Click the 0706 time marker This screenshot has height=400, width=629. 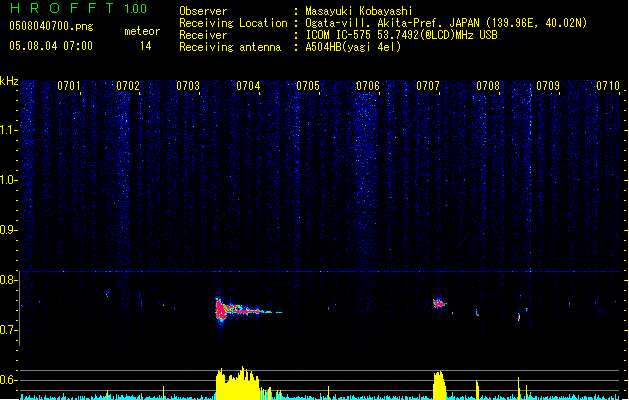tap(368, 86)
